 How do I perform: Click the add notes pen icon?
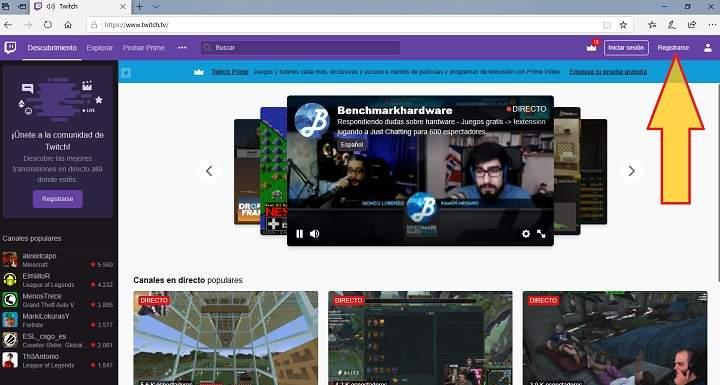coord(672,25)
